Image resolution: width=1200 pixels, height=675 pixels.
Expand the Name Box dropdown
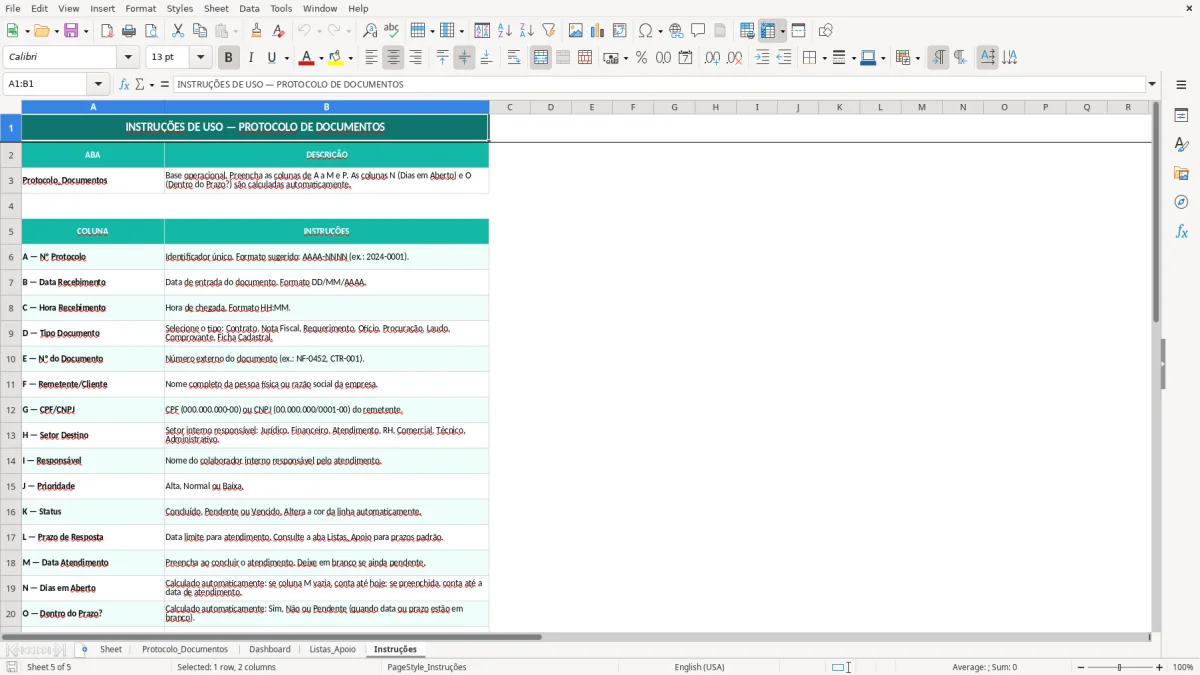[98, 84]
